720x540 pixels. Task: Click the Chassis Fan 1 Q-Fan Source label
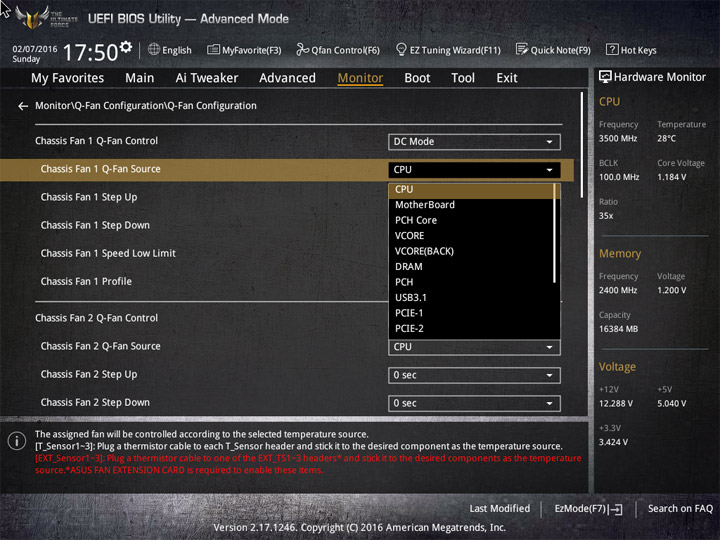(101, 169)
